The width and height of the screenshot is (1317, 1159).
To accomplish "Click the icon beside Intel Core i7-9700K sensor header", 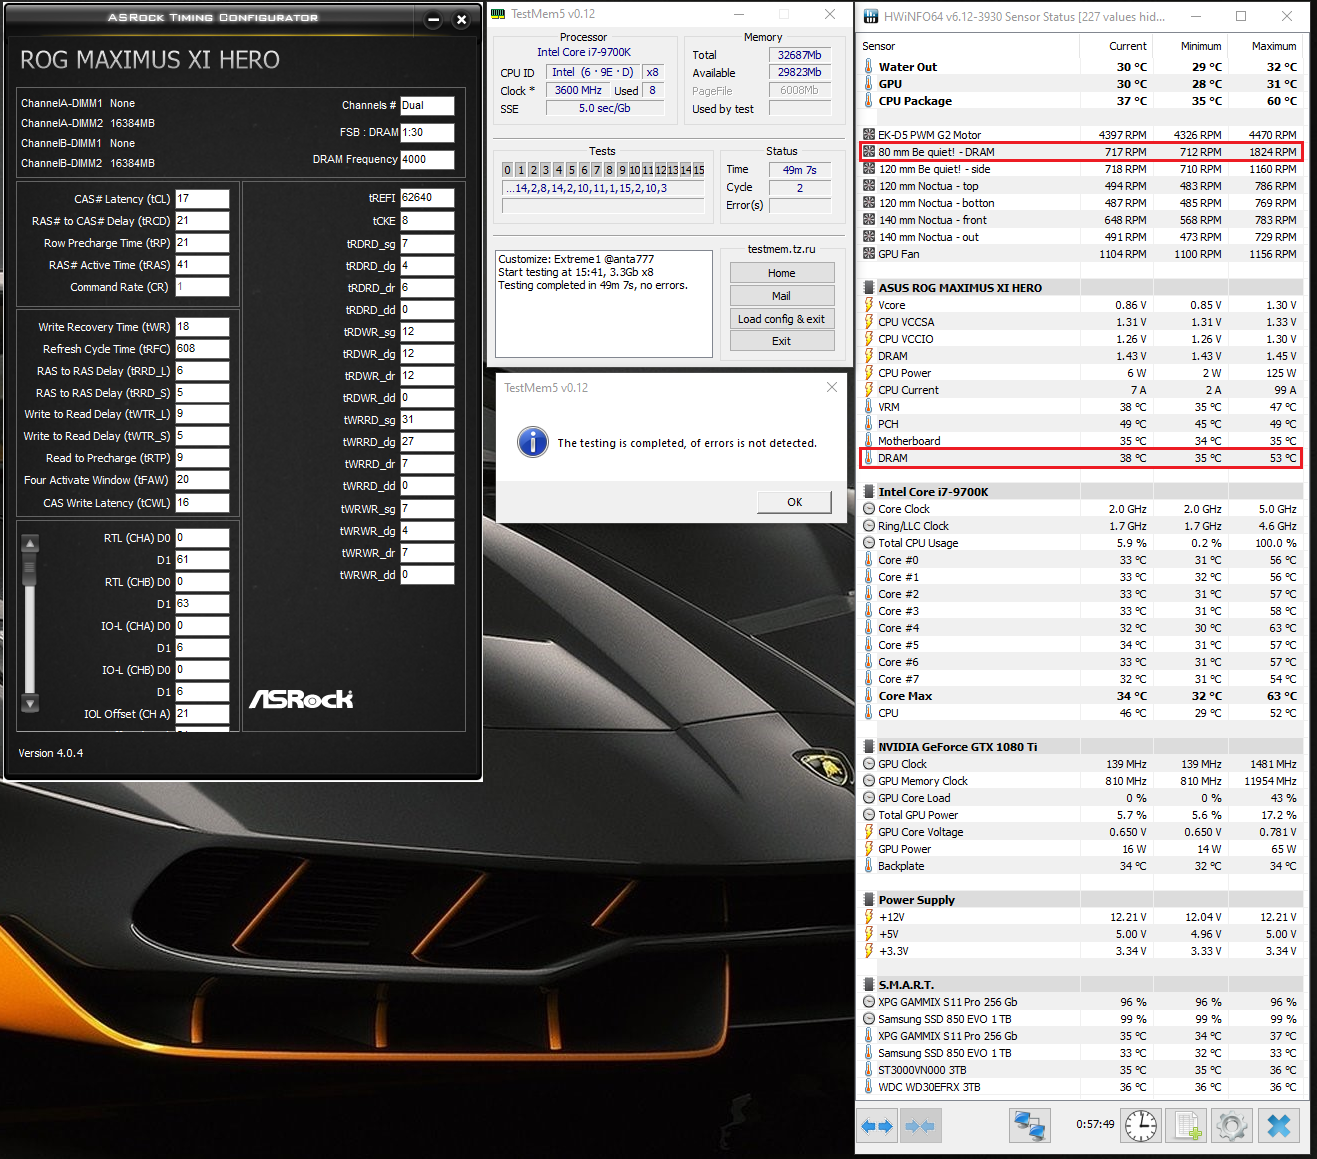I will (869, 492).
